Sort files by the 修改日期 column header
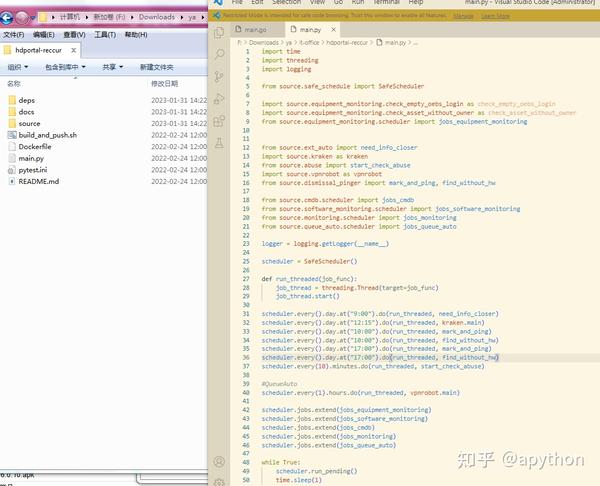The image size is (600, 486). click(165, 83)
